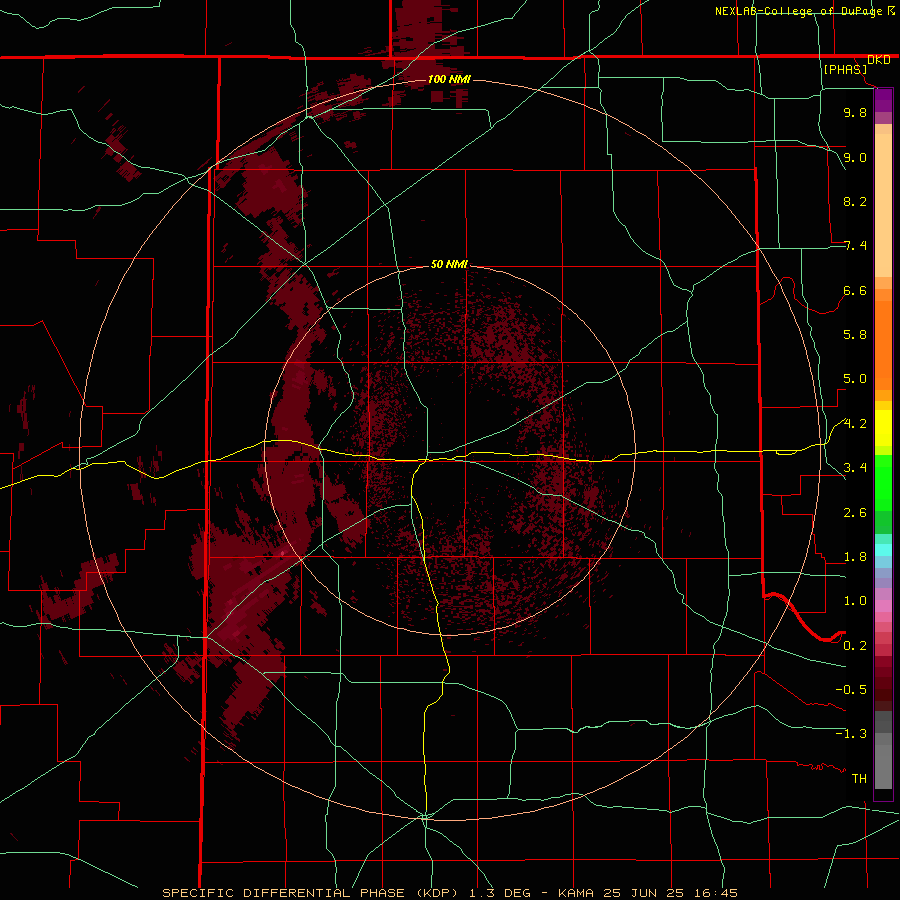Click the 9.0 value on the color scale
Screen dimensions: 900x900
click(855, 157)
